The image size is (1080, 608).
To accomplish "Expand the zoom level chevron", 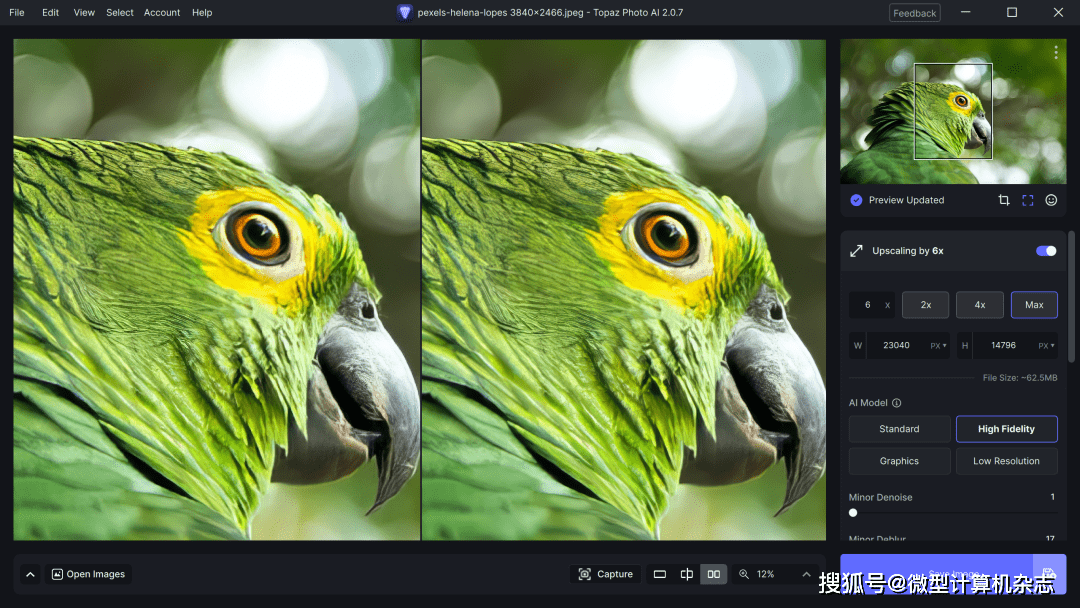I will pos(806,574).
